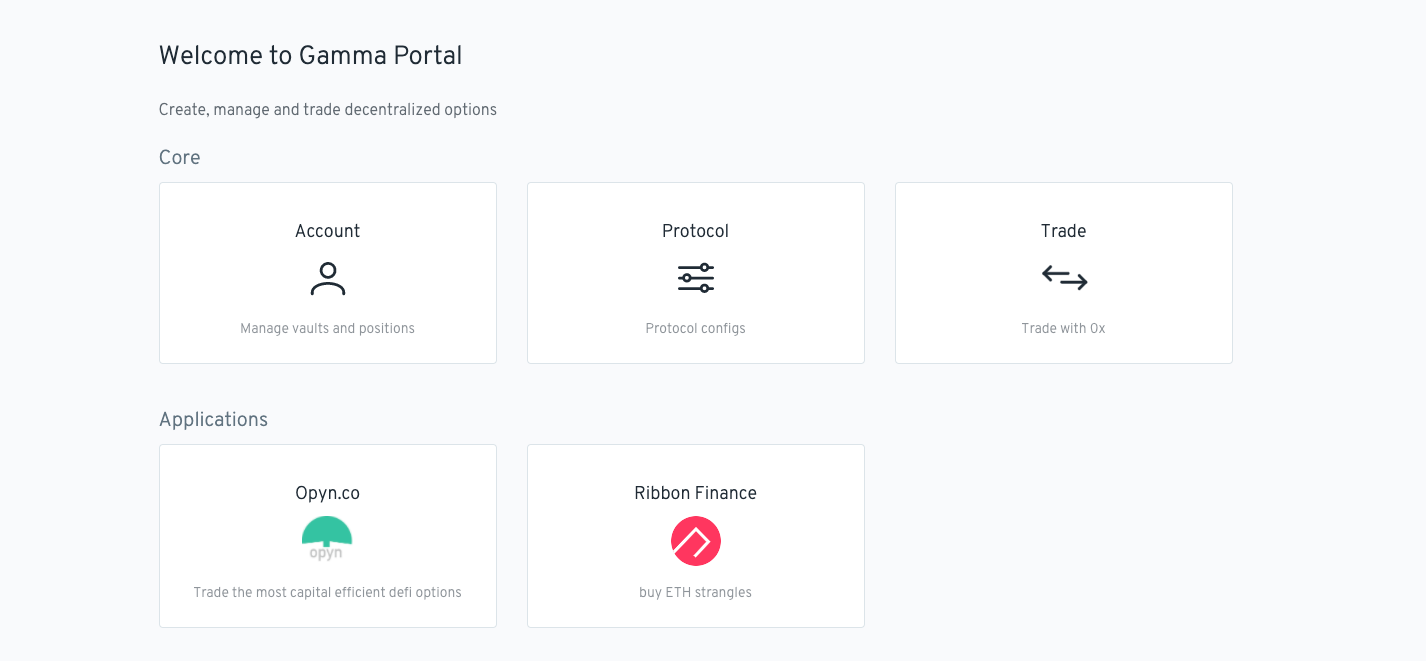
Task: Click the Account person icon
Action: [x=327, y=279]
